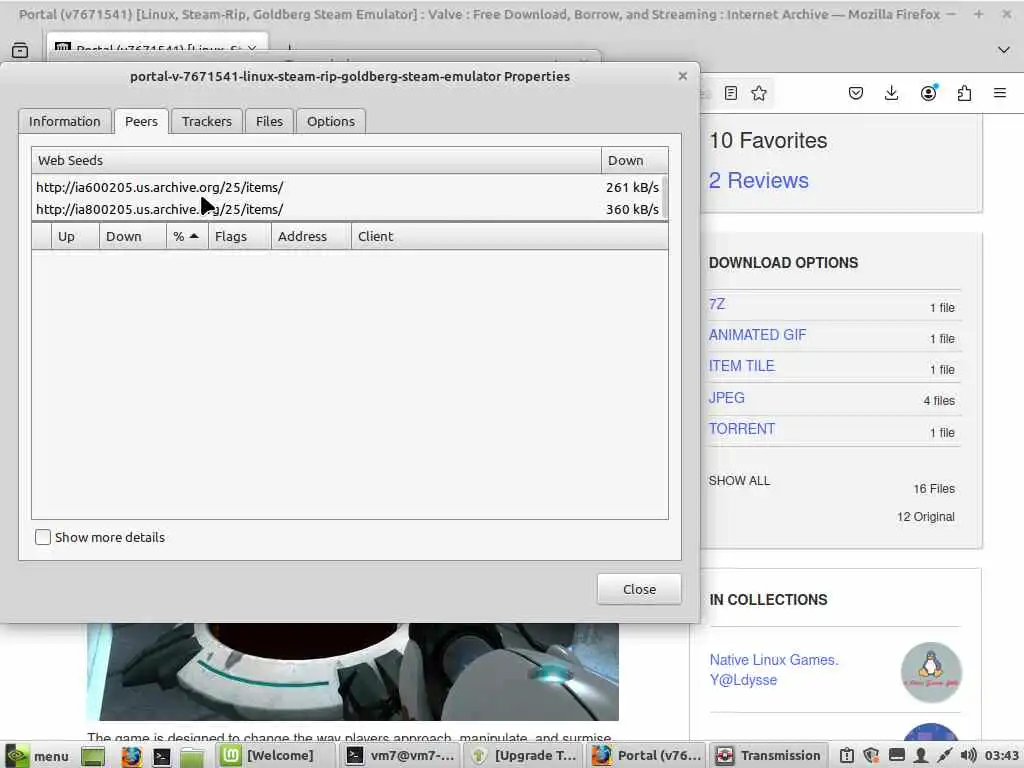The width and height of the screenshot is (1024, 768).
Task: Sort peers by Address column
Action: click(311, 236)
